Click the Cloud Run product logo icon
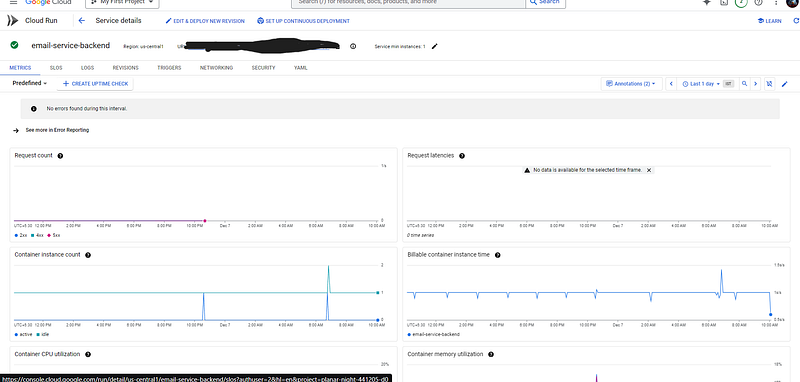This screenshot has width=800, height=382. pyautogui.click(x=13, y=21)
